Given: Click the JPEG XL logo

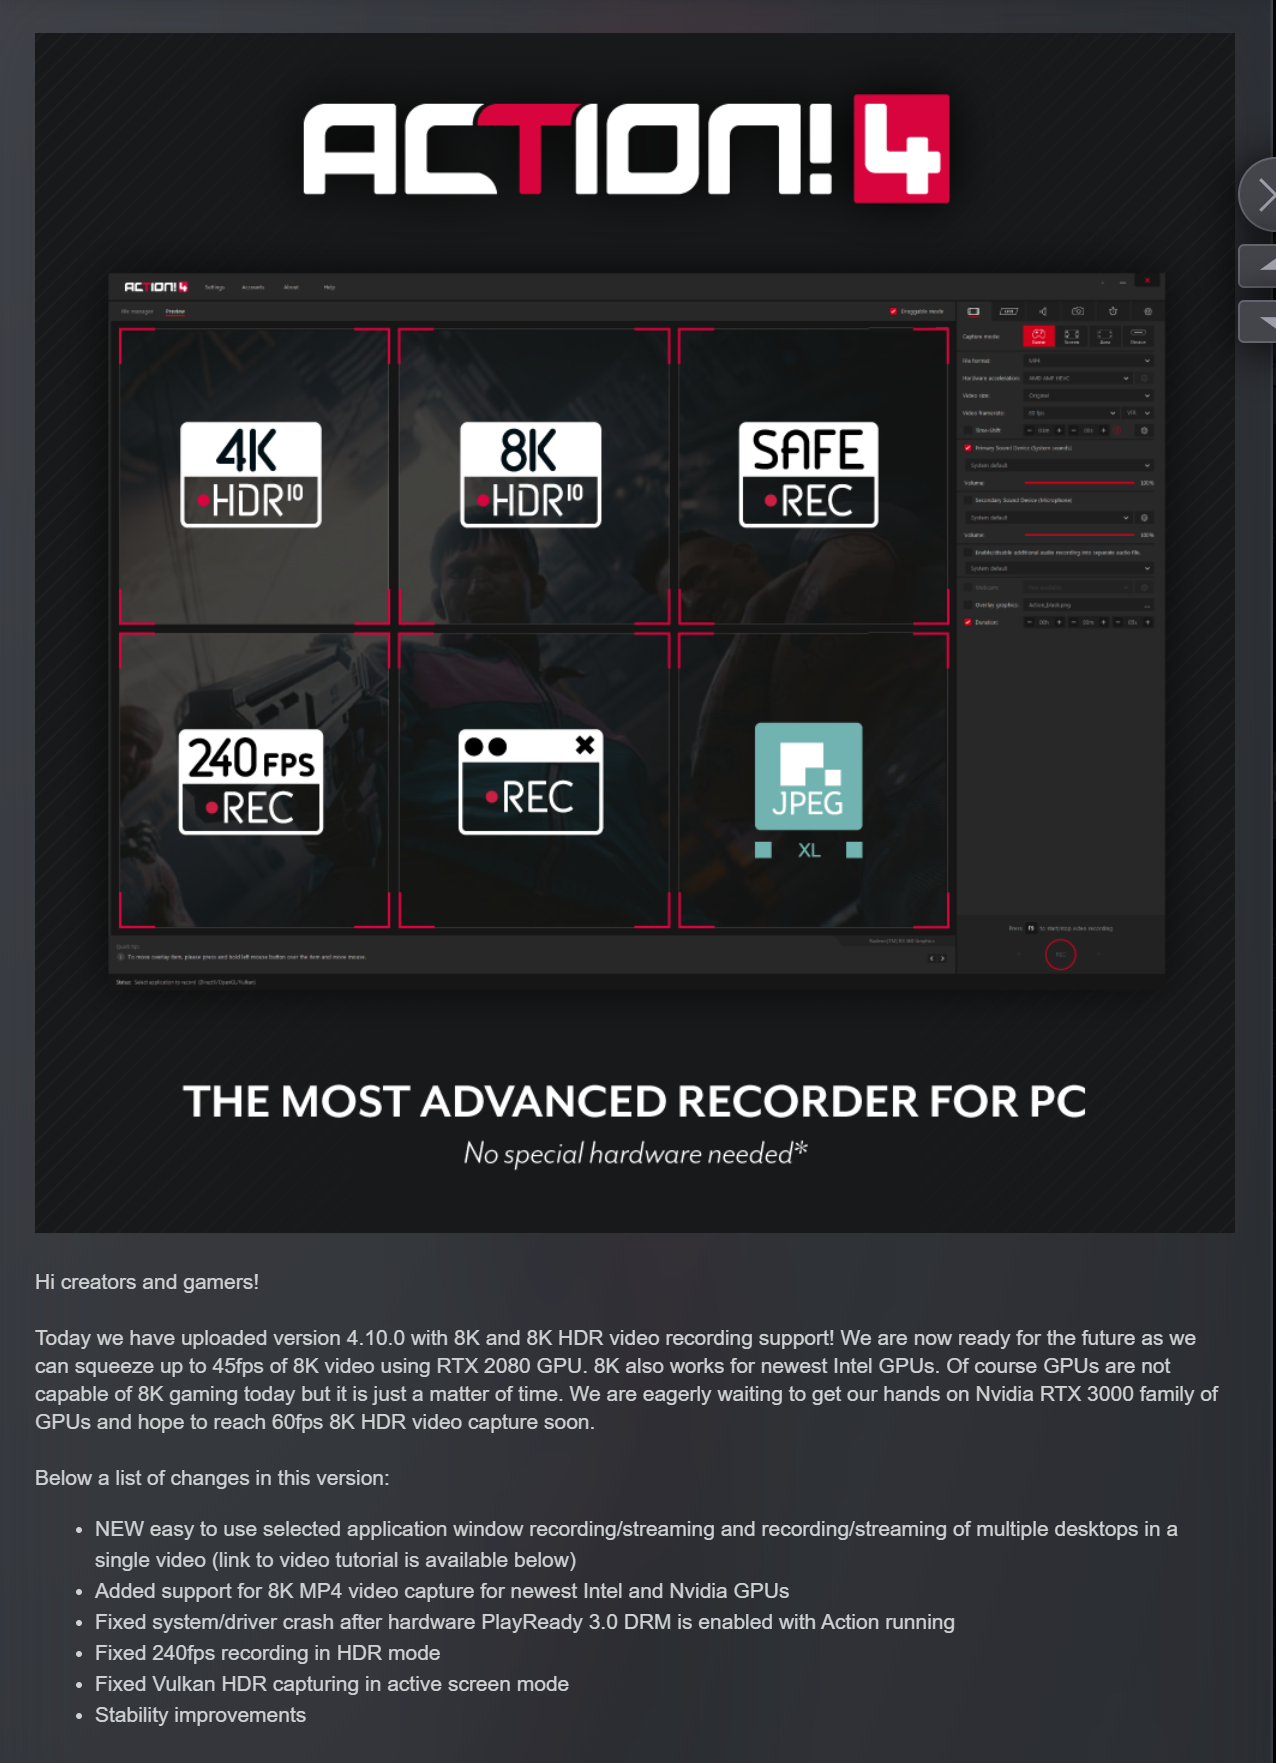Looking at the screenshot, I should pyautogui.click(x=809, y=790).
